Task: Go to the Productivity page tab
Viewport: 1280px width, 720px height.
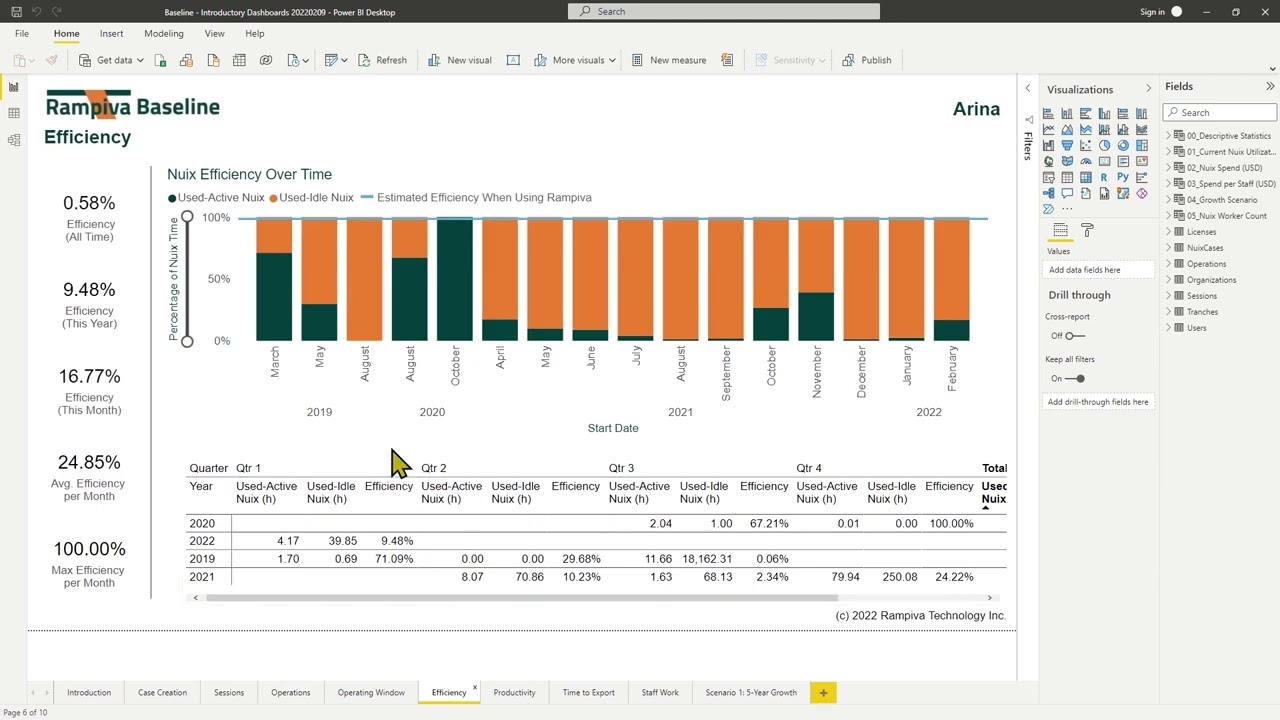Action: [514, 692]
